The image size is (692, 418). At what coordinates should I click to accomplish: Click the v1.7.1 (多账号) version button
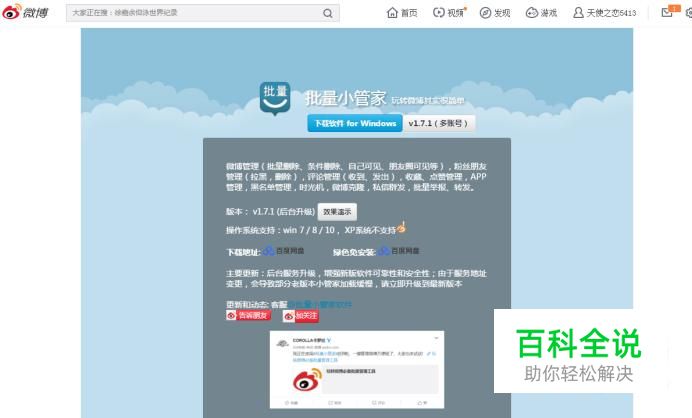[438, 123]
